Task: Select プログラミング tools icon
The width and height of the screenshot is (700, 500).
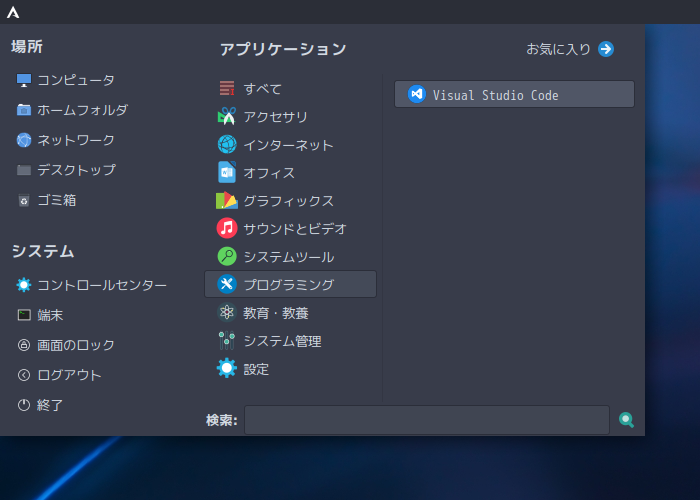Action: [227, 284]
